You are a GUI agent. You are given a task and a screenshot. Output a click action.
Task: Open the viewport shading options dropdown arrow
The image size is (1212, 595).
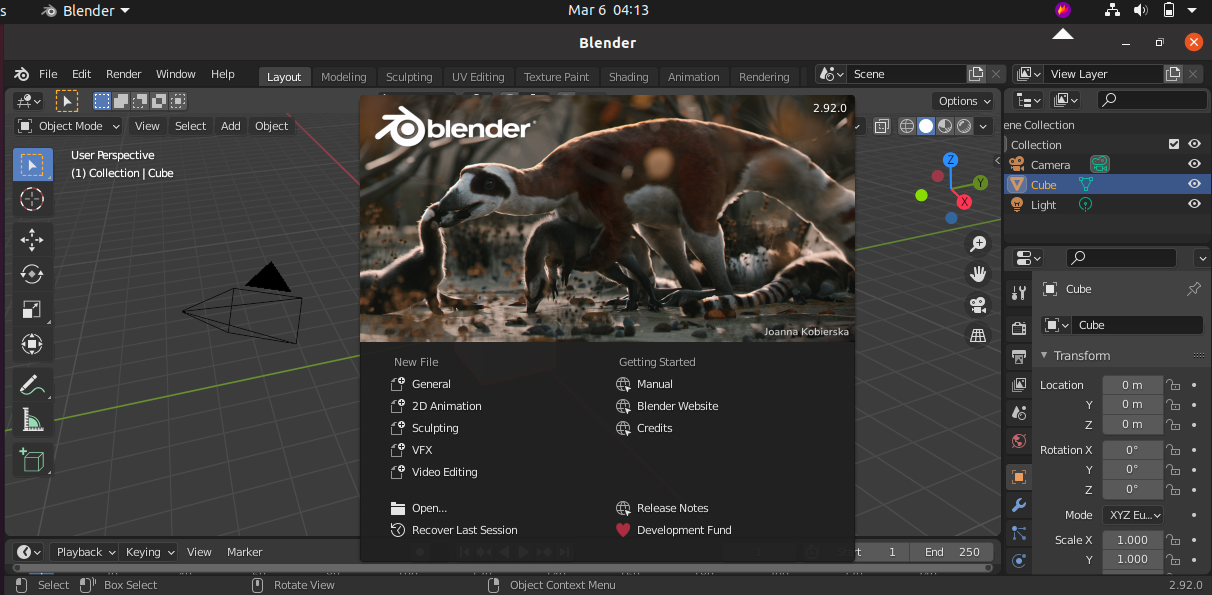pyautogui.click(x=984, y=126)
